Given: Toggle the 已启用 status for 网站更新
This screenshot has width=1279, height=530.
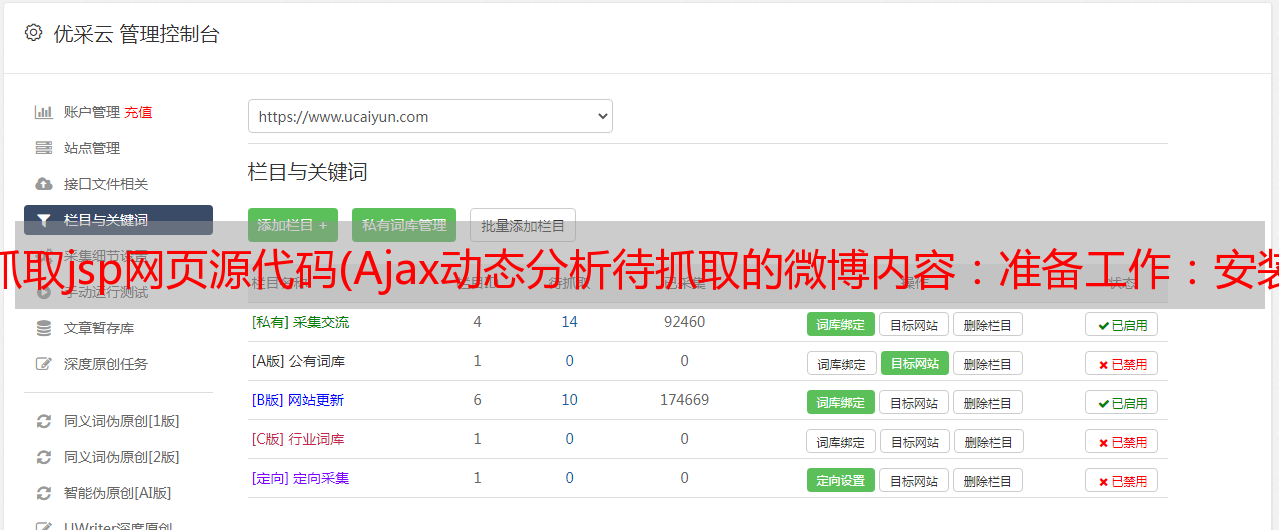Looking at the screenshot, I should (1121, 402).
